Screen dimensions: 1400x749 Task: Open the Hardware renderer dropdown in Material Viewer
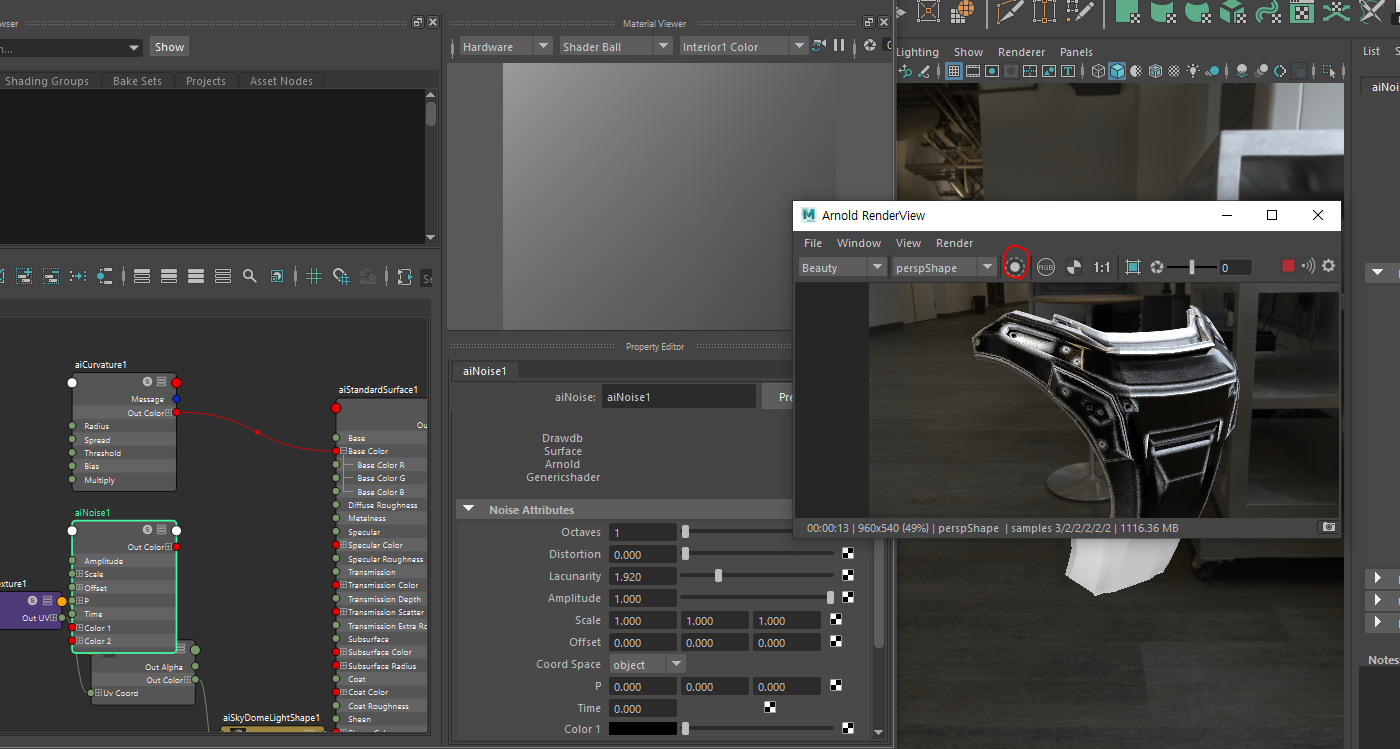point(506,46)
